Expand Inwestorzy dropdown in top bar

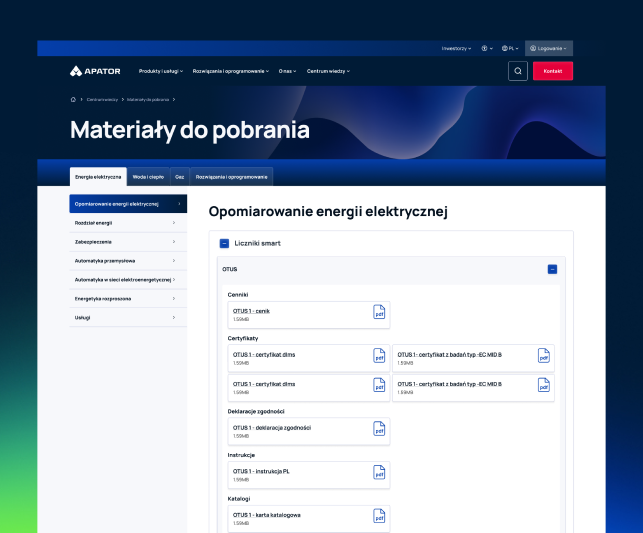(x=456, y=48)
